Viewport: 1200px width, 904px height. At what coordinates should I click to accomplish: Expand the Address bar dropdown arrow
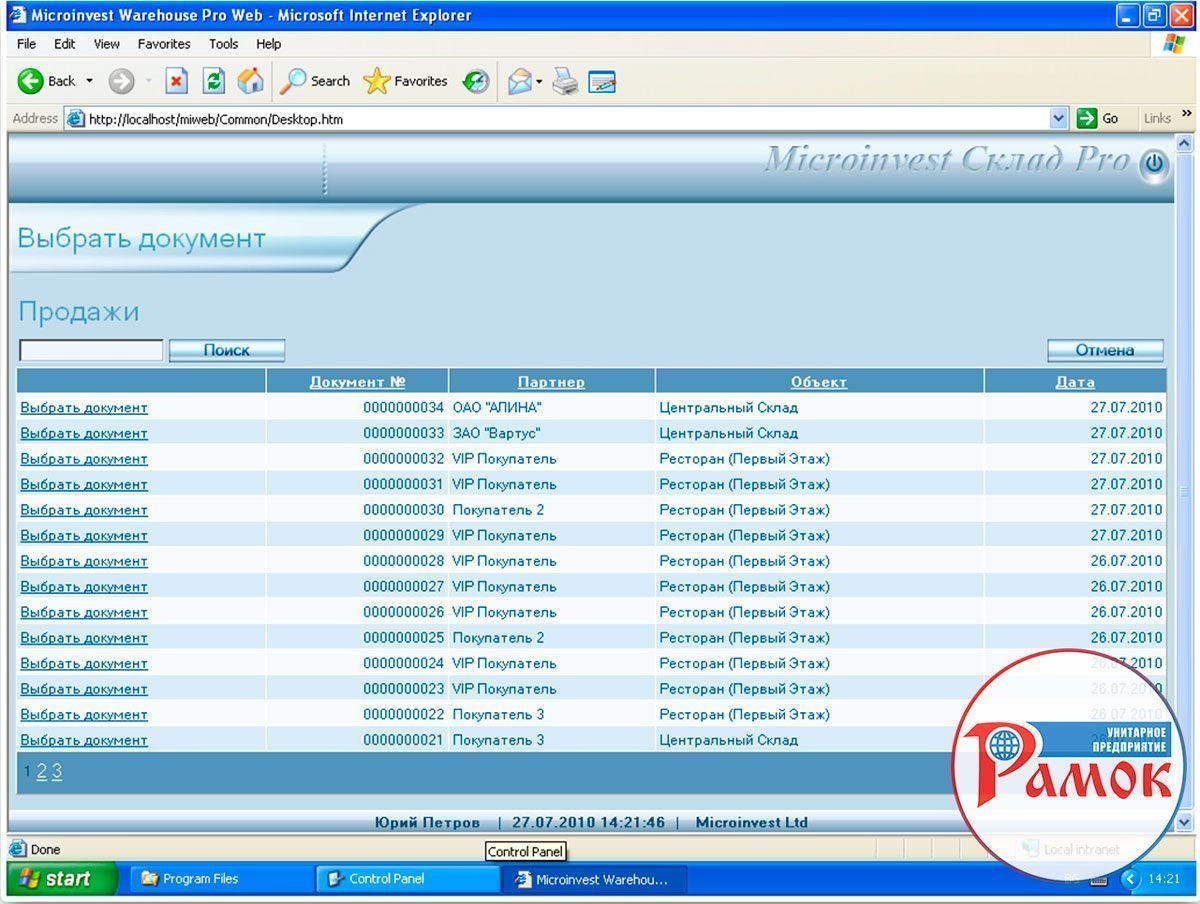1059,119
